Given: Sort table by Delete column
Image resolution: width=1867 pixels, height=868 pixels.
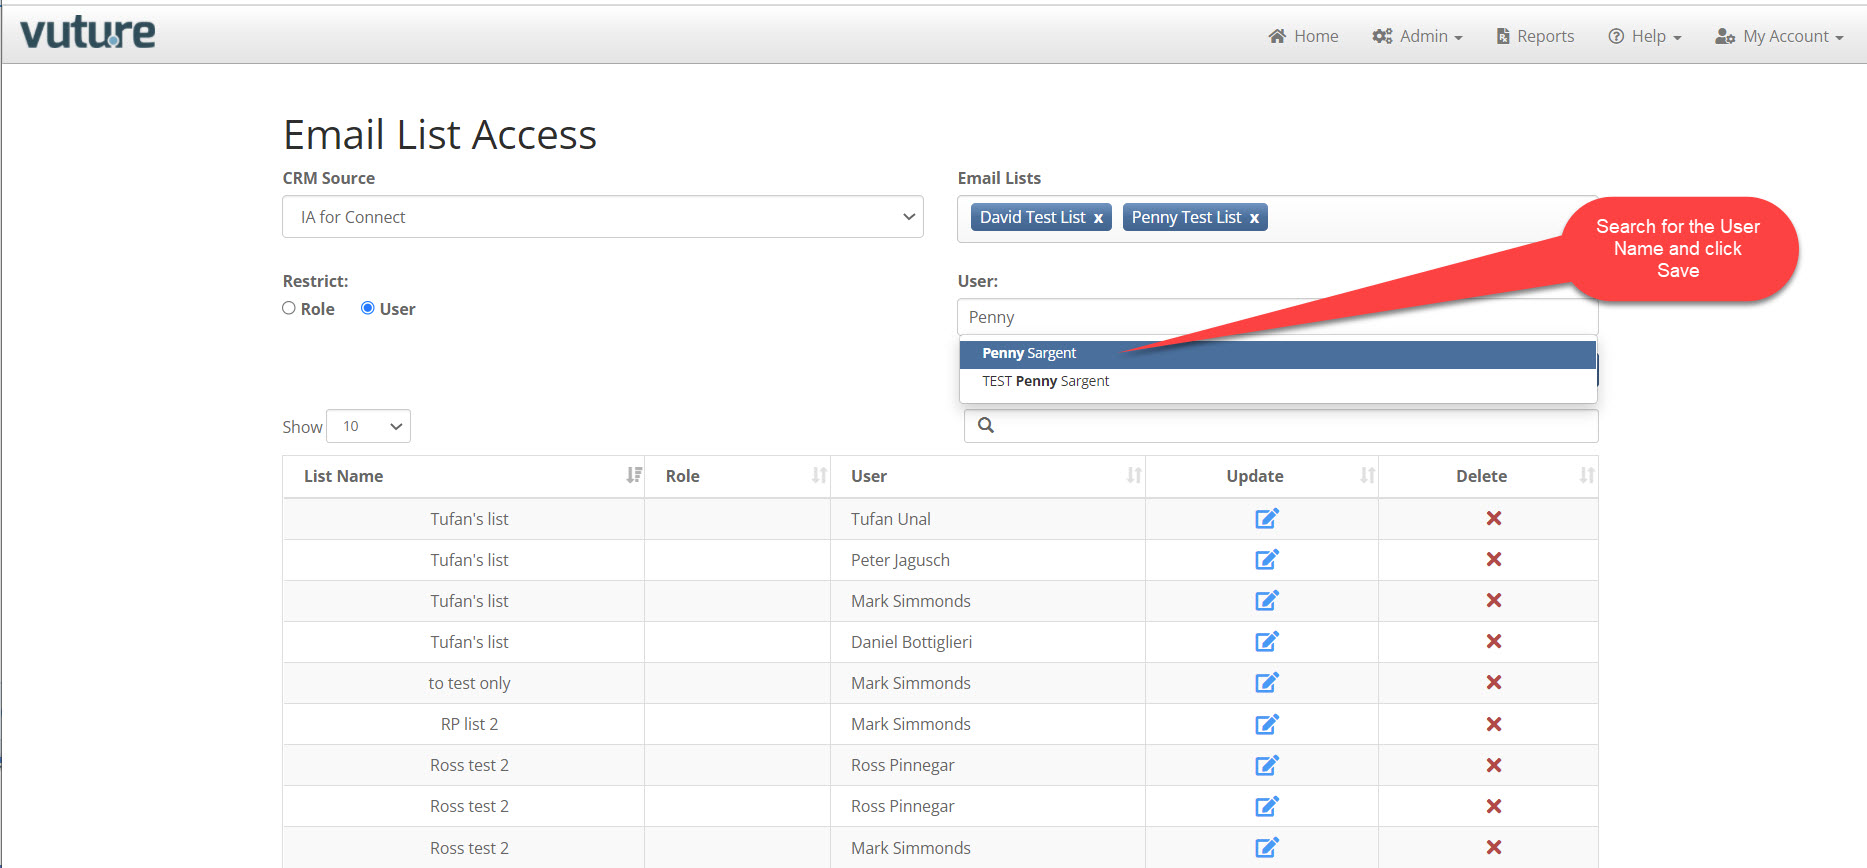Looking at the screenshot, I should point(1488,476).
